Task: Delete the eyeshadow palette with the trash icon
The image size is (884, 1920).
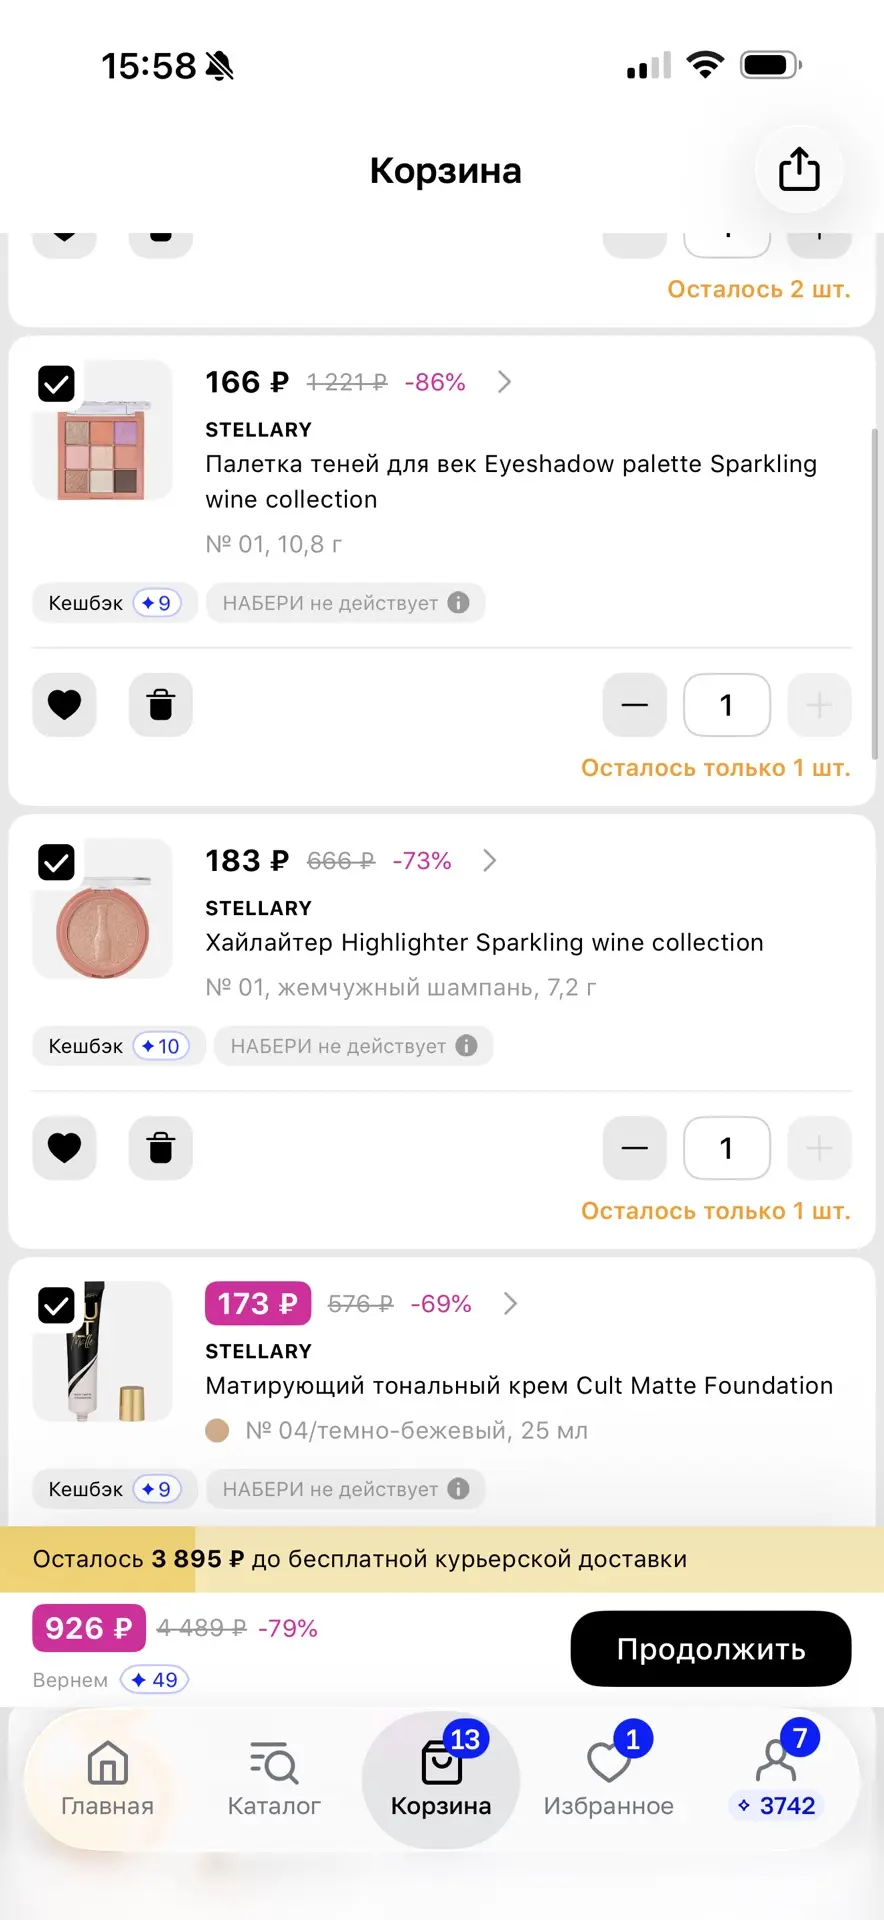Action: coord(161,705)
